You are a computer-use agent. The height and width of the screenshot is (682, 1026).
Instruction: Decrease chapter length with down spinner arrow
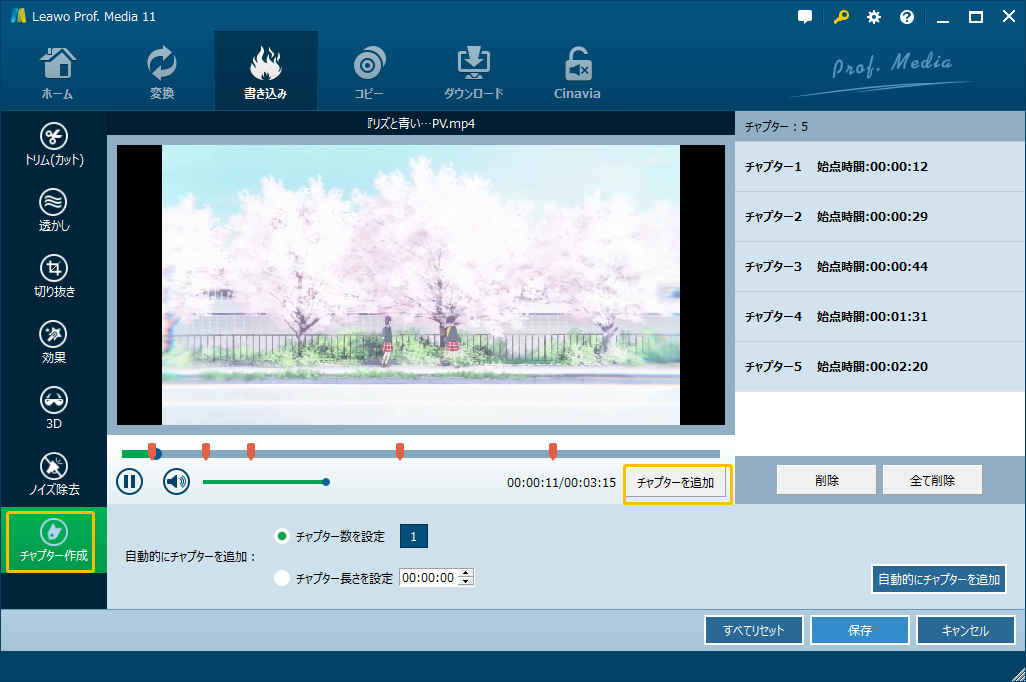(465, 582)
